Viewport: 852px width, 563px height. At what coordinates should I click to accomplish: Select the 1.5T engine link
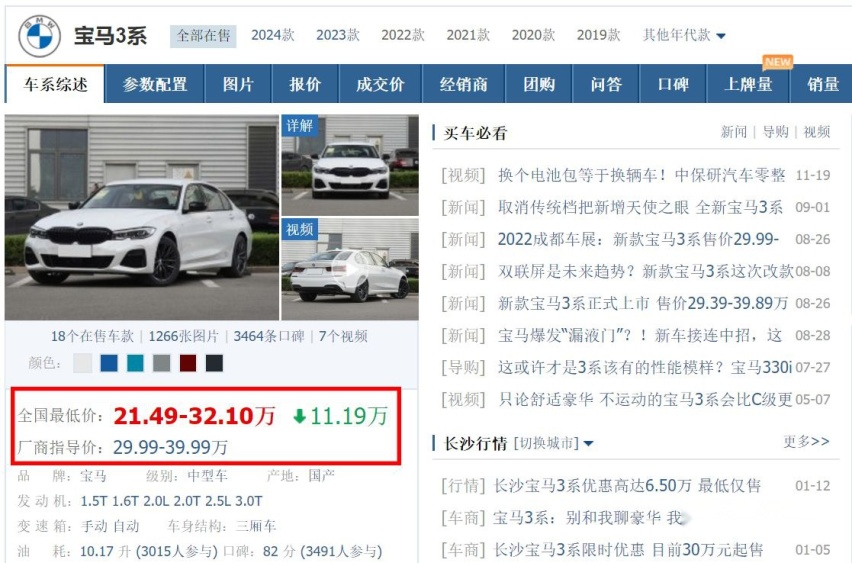(94, 501)
